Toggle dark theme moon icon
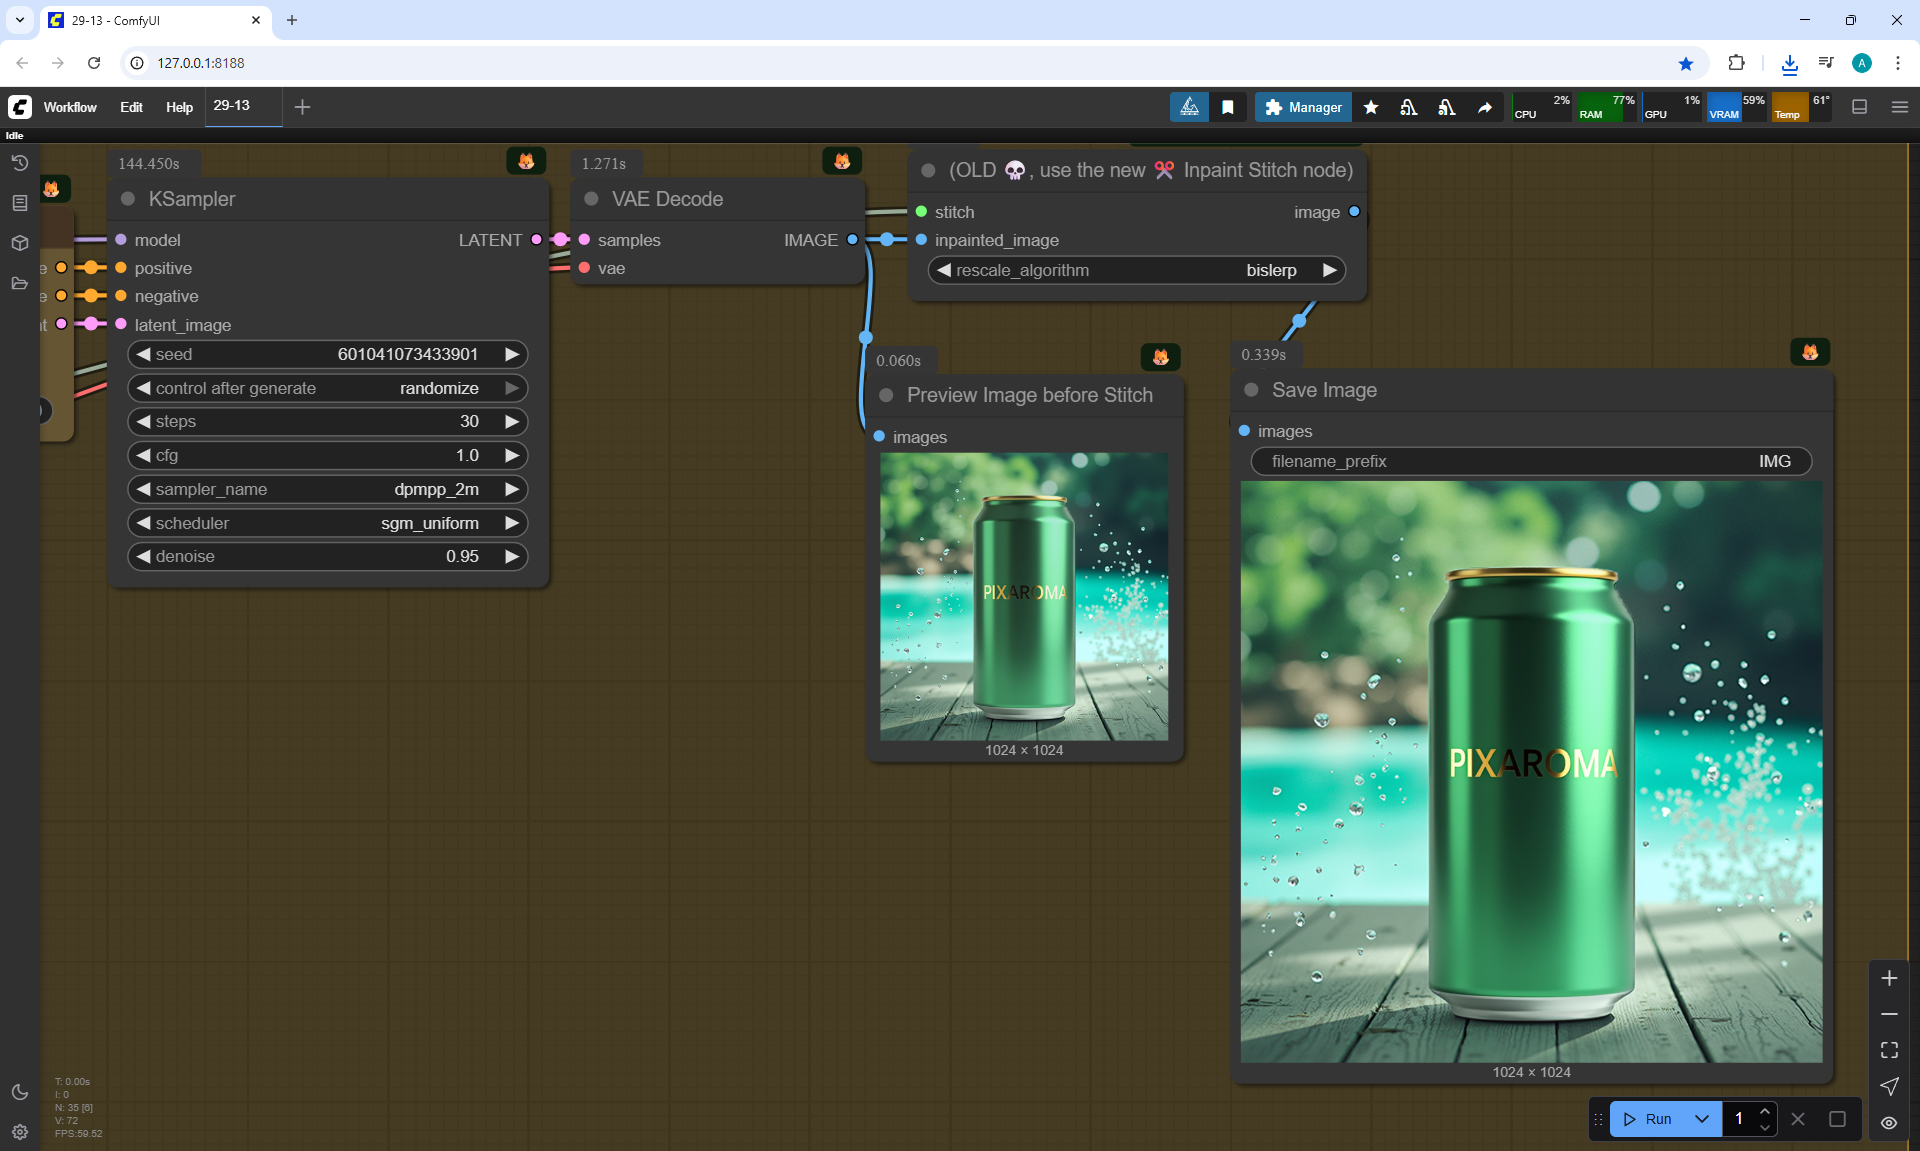 (x=19, y=1092)
